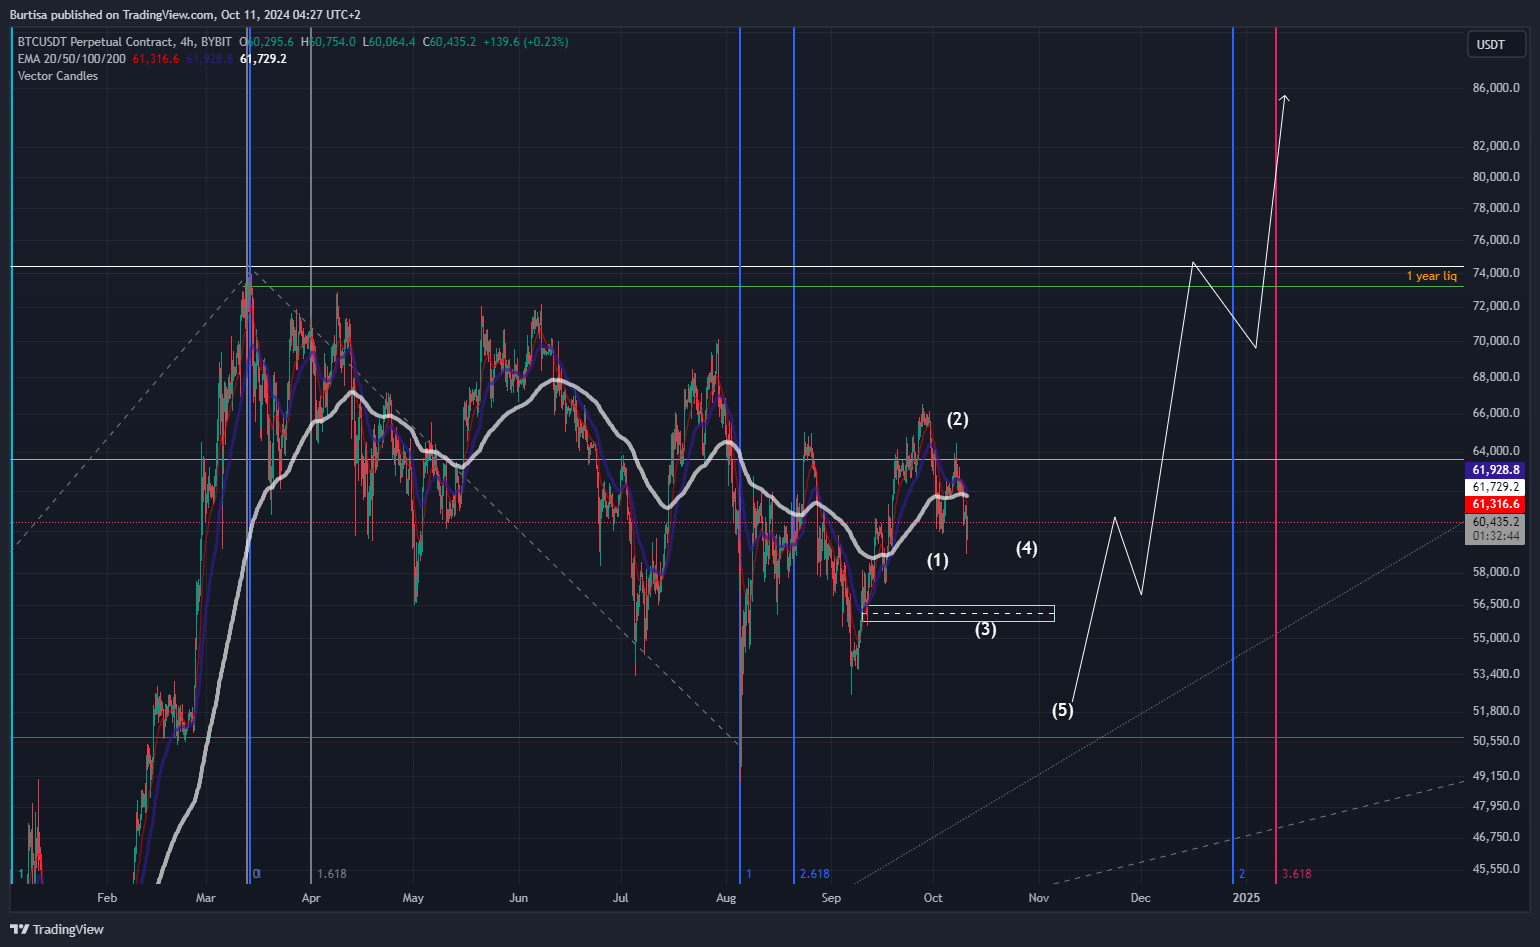Click the Jun label on time axis
1540x947 pixels.
(518, 898)
